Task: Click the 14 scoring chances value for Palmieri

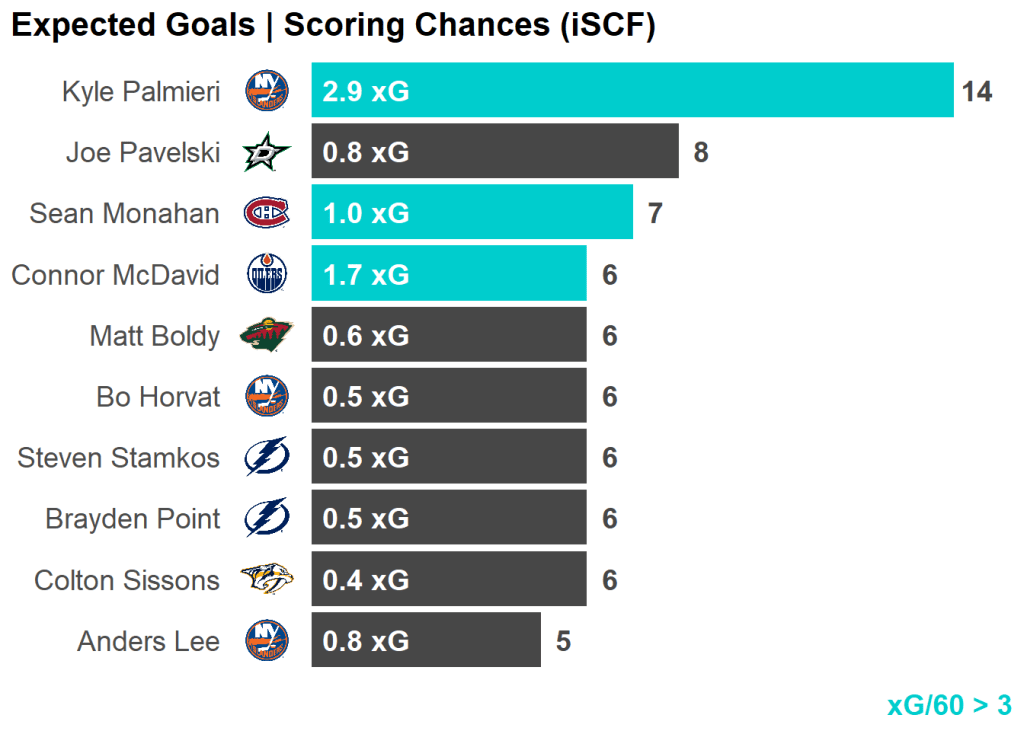Action: pyautogui.click(x=977, y=92)
